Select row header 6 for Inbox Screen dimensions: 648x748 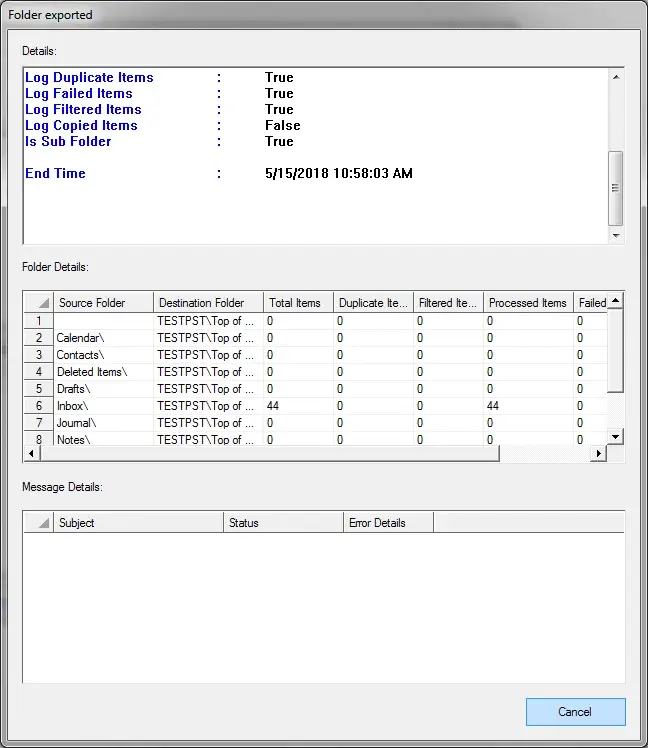39,406
